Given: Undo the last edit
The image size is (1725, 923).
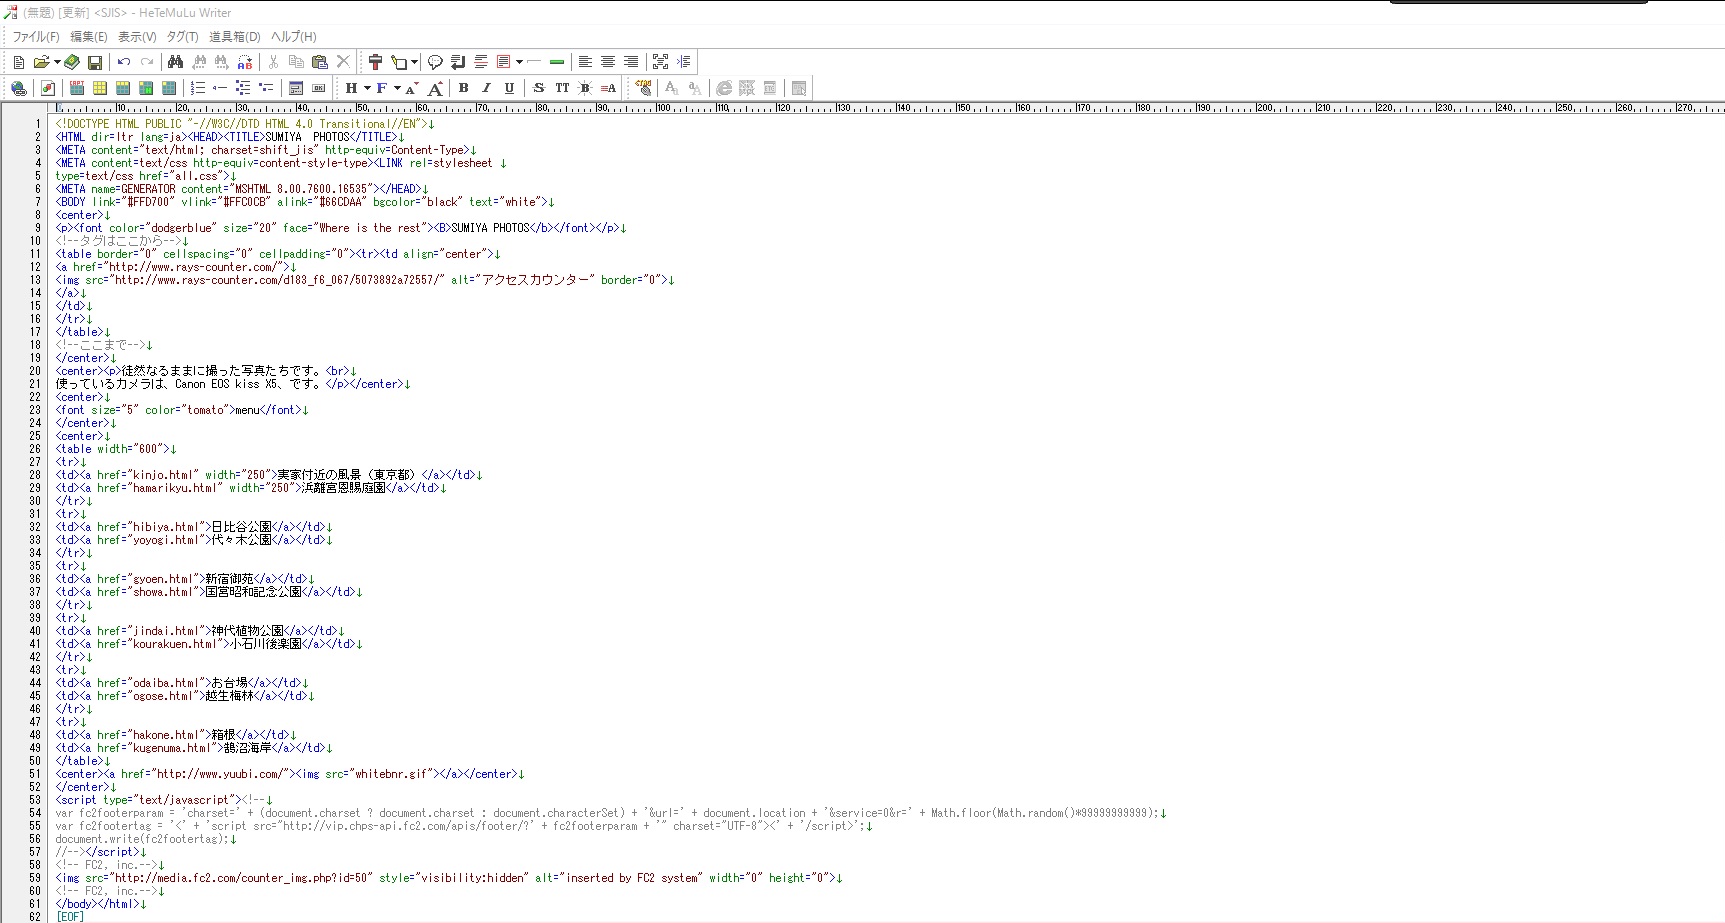Looking at the screenshot, I should tap(124, 62).
